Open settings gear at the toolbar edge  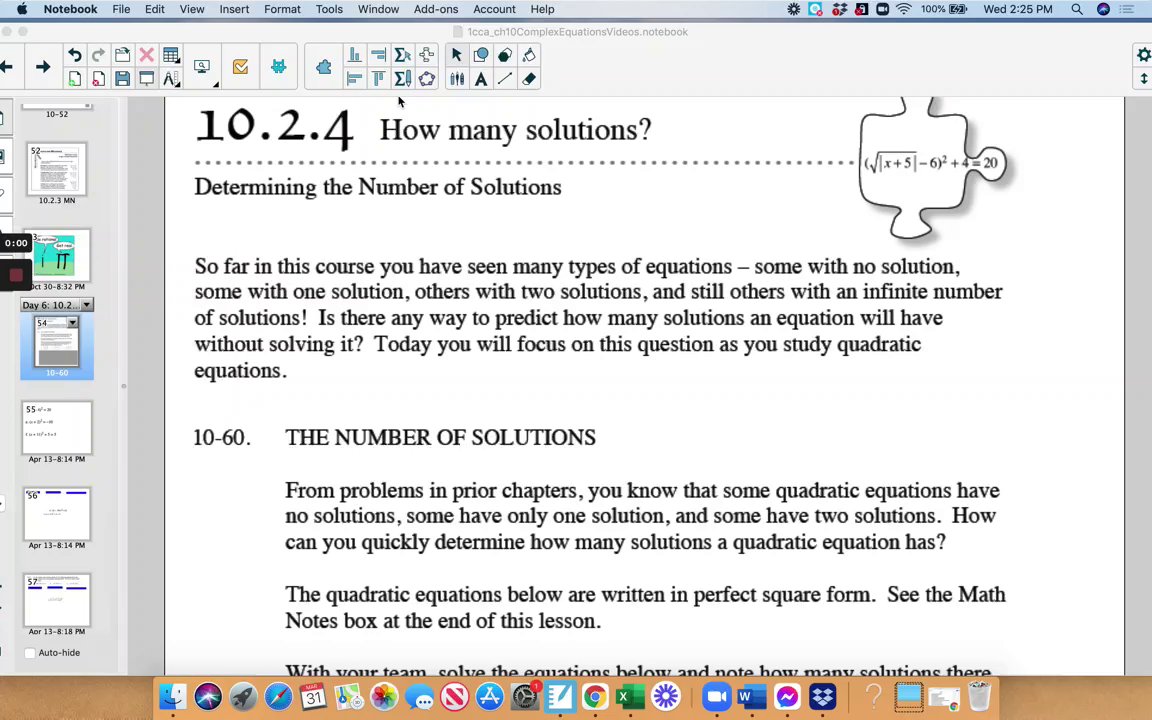pos(1143,55)
